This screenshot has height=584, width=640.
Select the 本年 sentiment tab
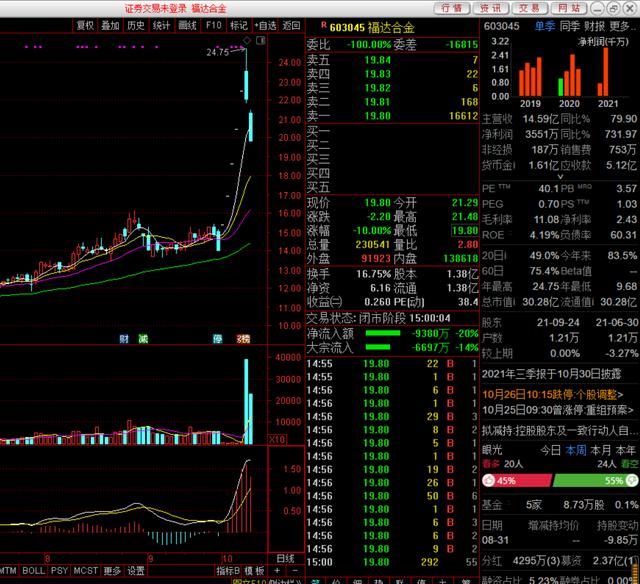coord(626,451)
